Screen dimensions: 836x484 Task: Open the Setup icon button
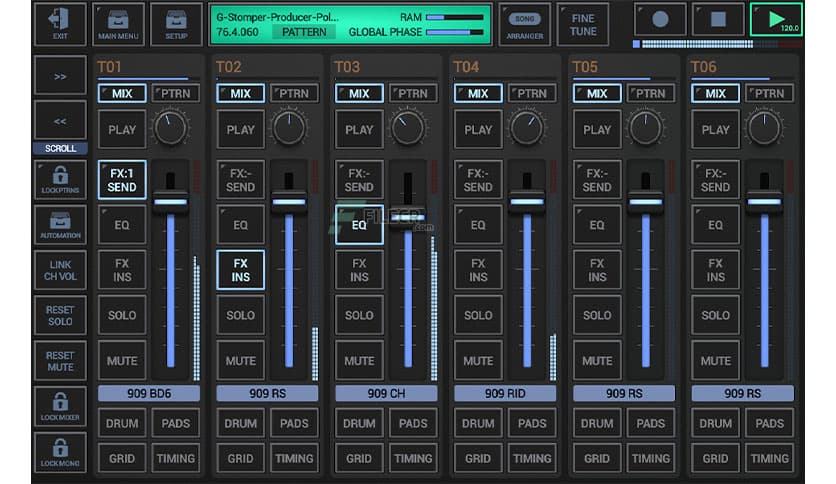pos(176,23)
